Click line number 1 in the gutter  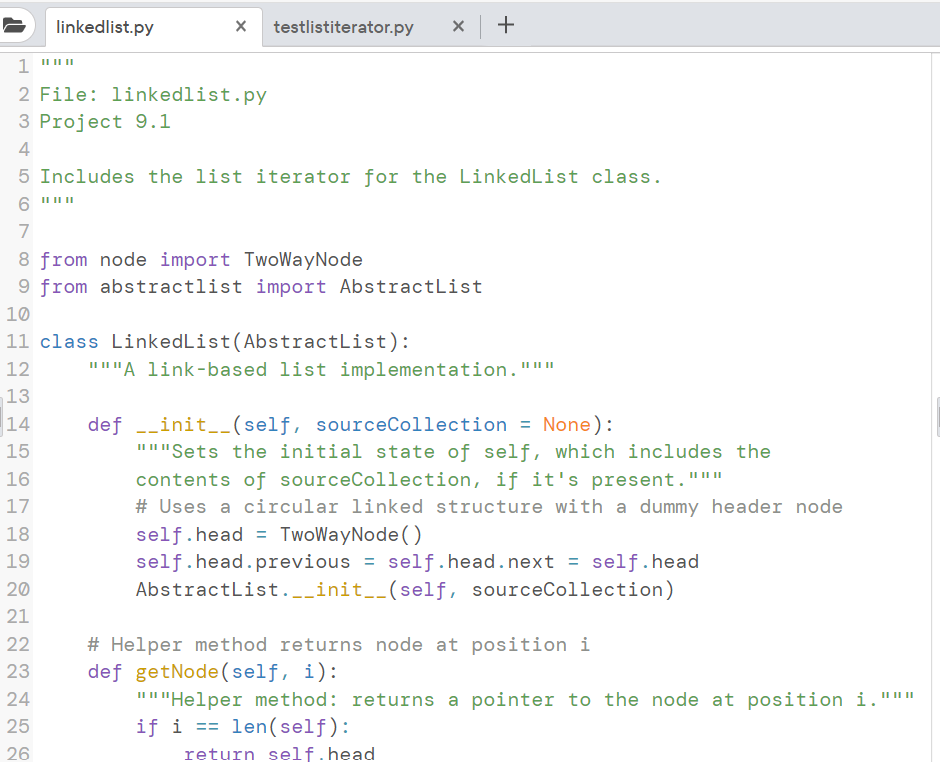pos(24,65)
